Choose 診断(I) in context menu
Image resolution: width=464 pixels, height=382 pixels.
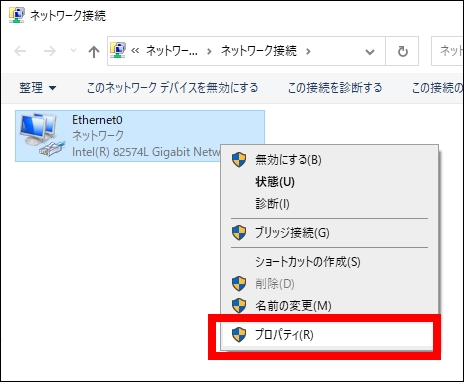[x=329, y=204]
